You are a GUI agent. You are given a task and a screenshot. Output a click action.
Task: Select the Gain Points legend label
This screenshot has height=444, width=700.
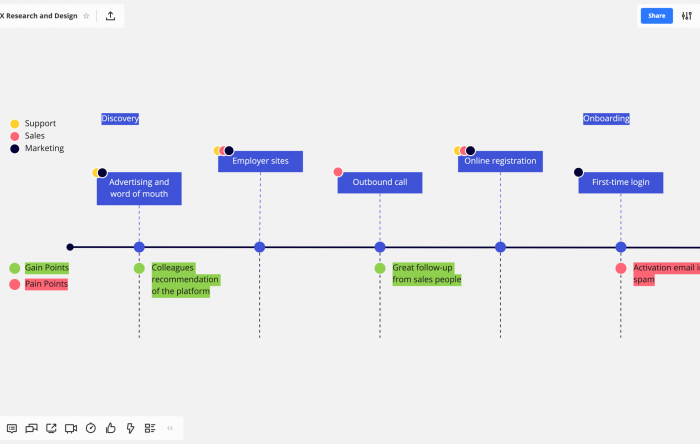pos(47,268)
